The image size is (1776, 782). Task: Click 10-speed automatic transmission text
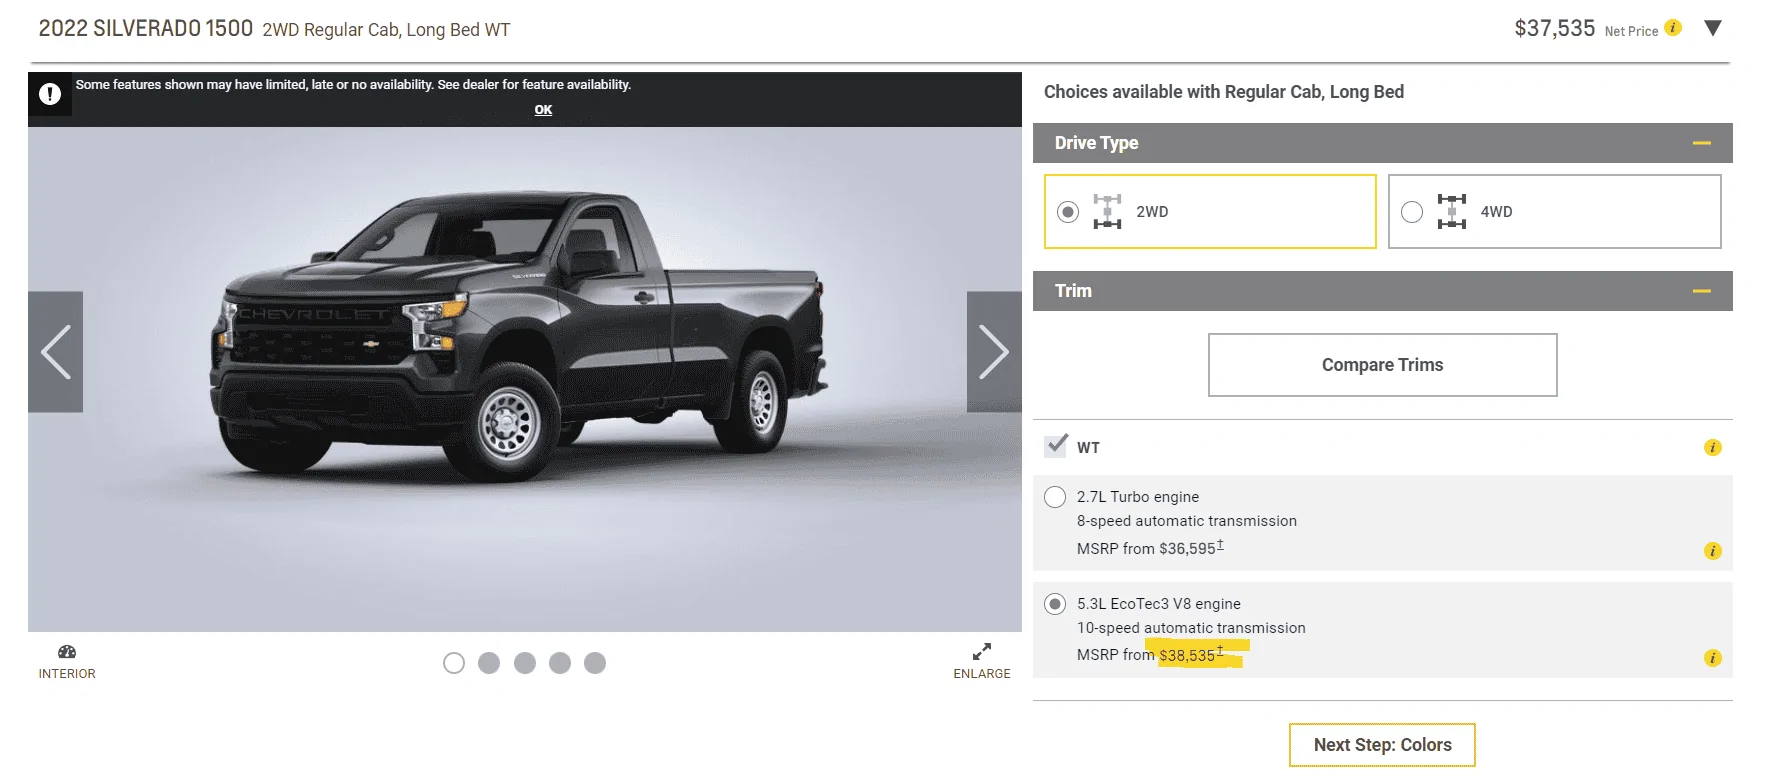[1191, 628]
